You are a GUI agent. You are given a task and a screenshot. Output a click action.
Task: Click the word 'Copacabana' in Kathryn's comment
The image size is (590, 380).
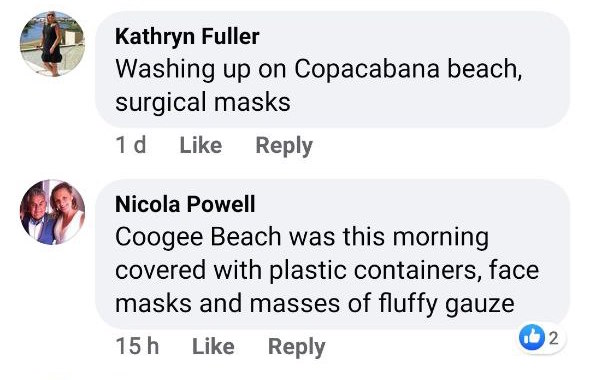point(367,70)
